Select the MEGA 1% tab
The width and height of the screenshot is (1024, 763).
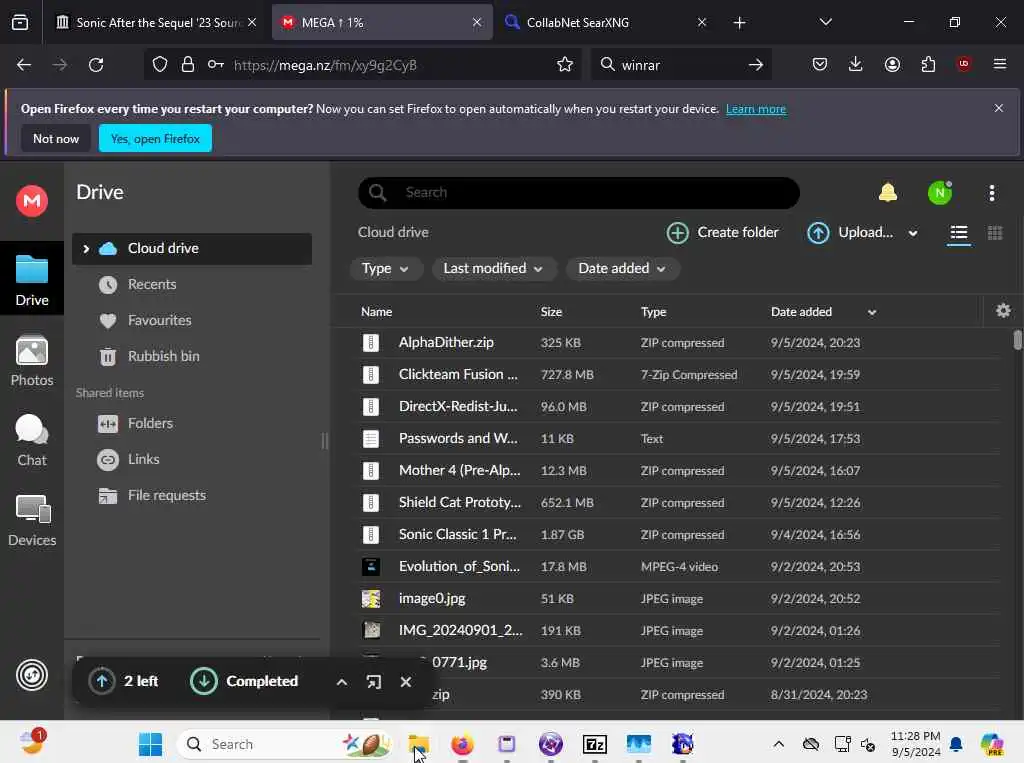[x=381, y=22]
